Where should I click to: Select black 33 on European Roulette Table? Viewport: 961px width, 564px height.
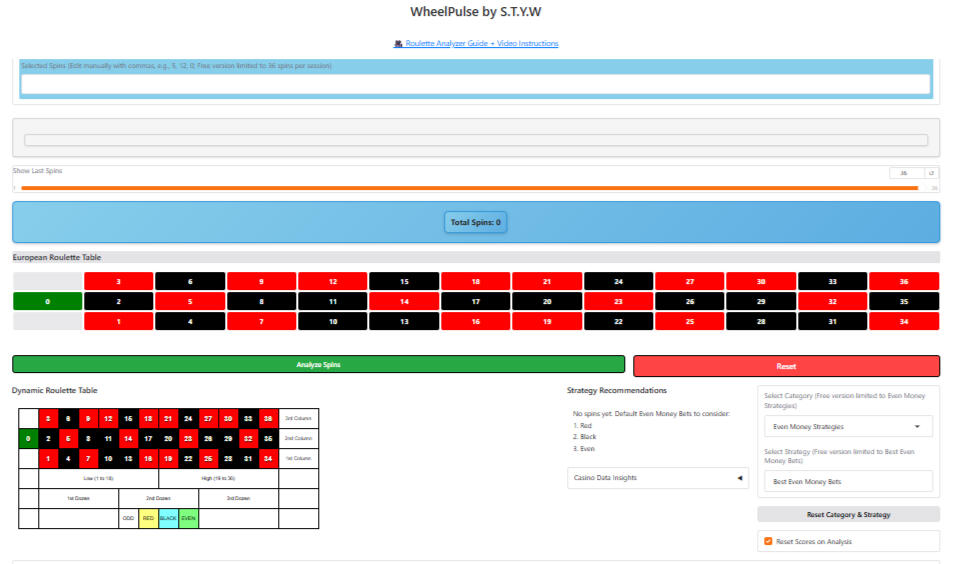(832, 281)
